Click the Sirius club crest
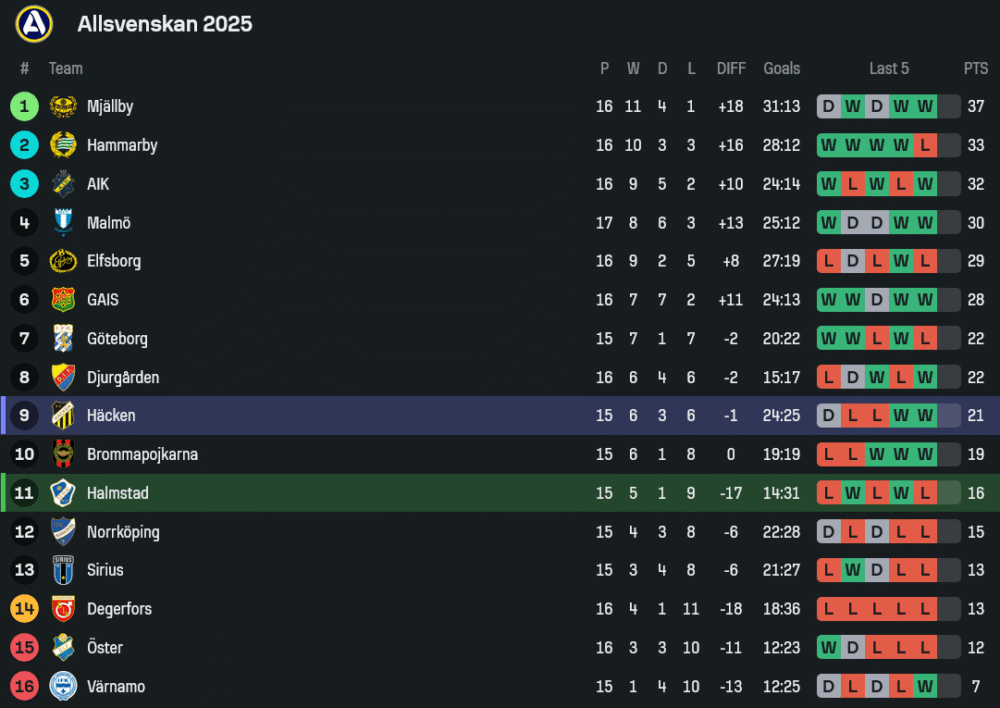1000x708 pixels. (x=63, y=570)
